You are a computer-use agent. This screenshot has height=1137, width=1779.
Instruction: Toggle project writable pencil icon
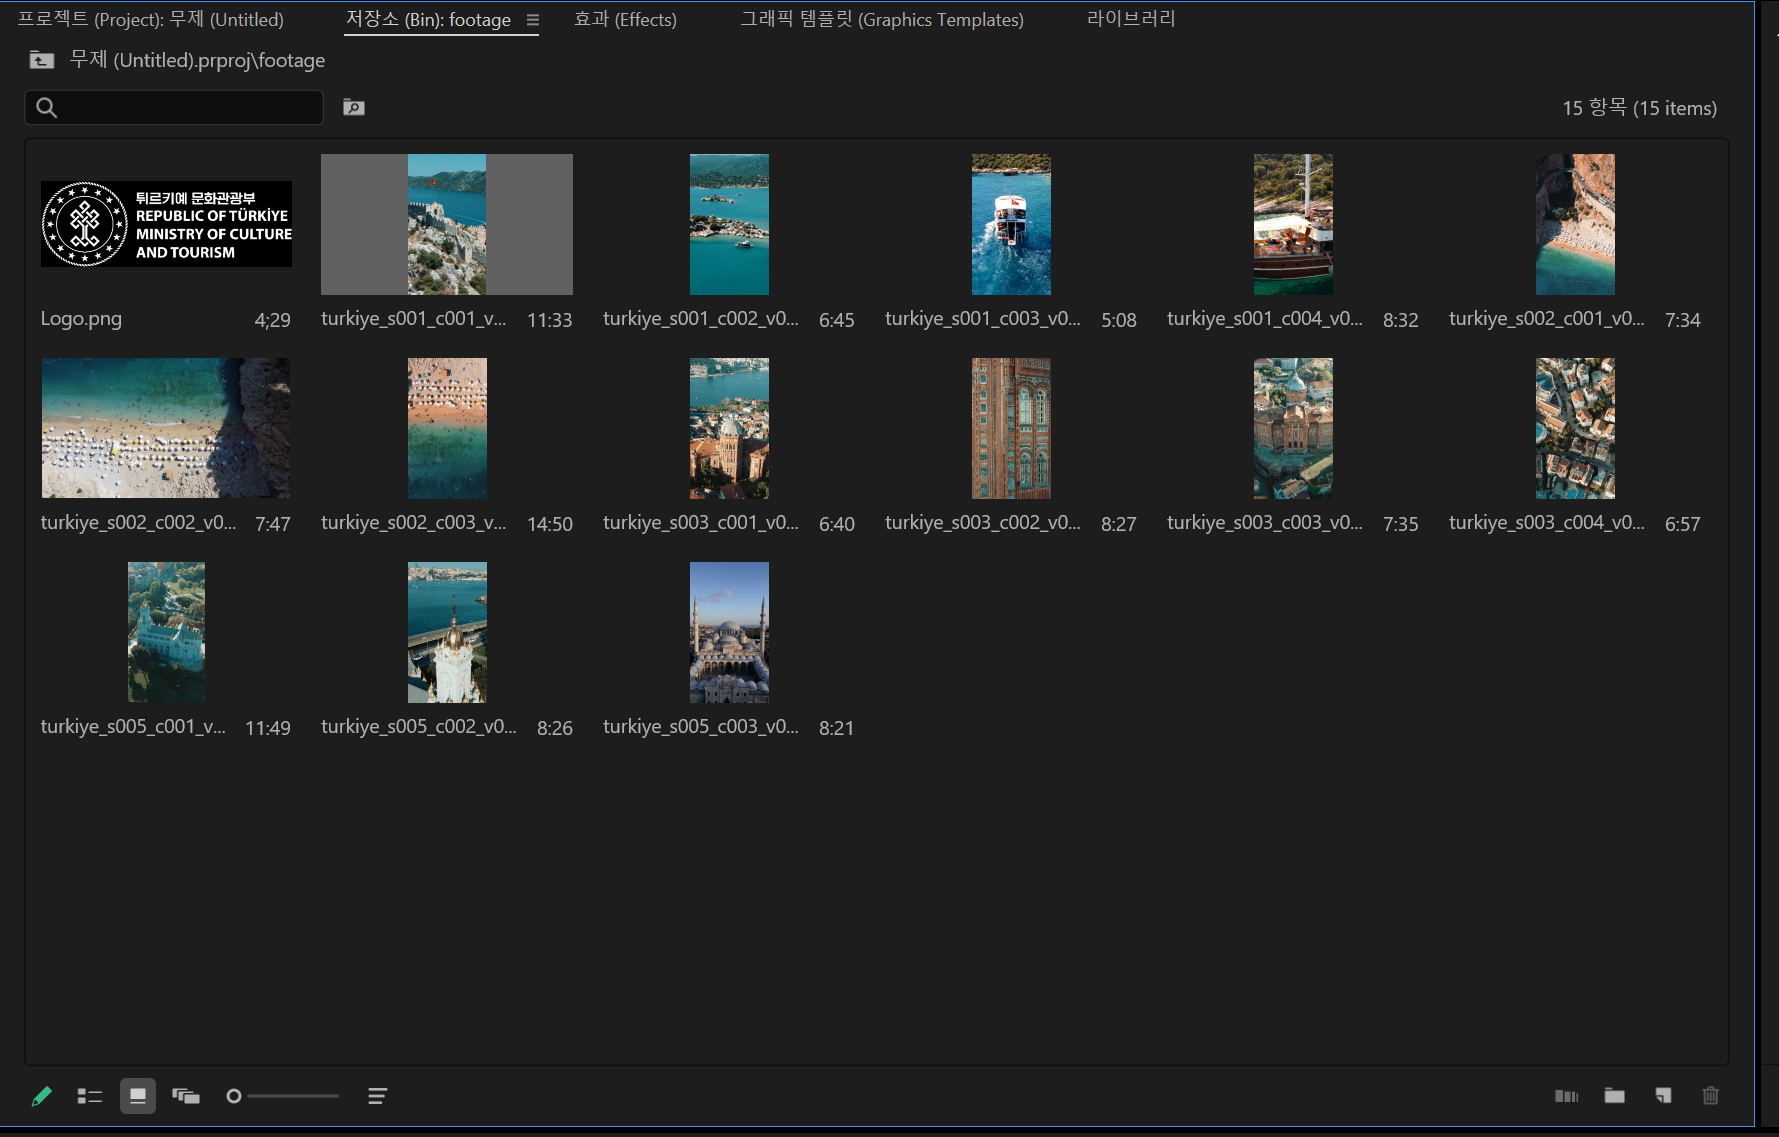point(41,1096)
